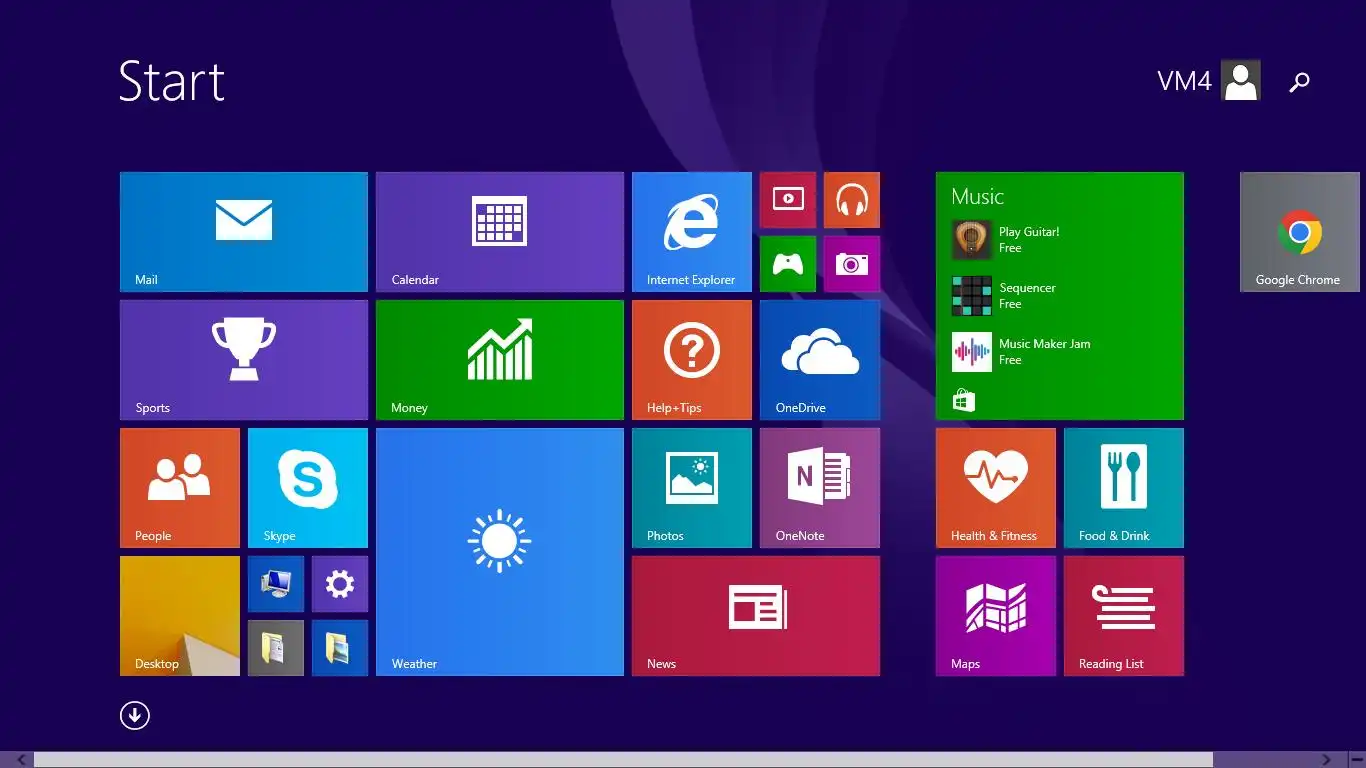This screenshot has height=768, width=1366.
Task: Launch the Money chart tile
Action: (x=500, y=360)
